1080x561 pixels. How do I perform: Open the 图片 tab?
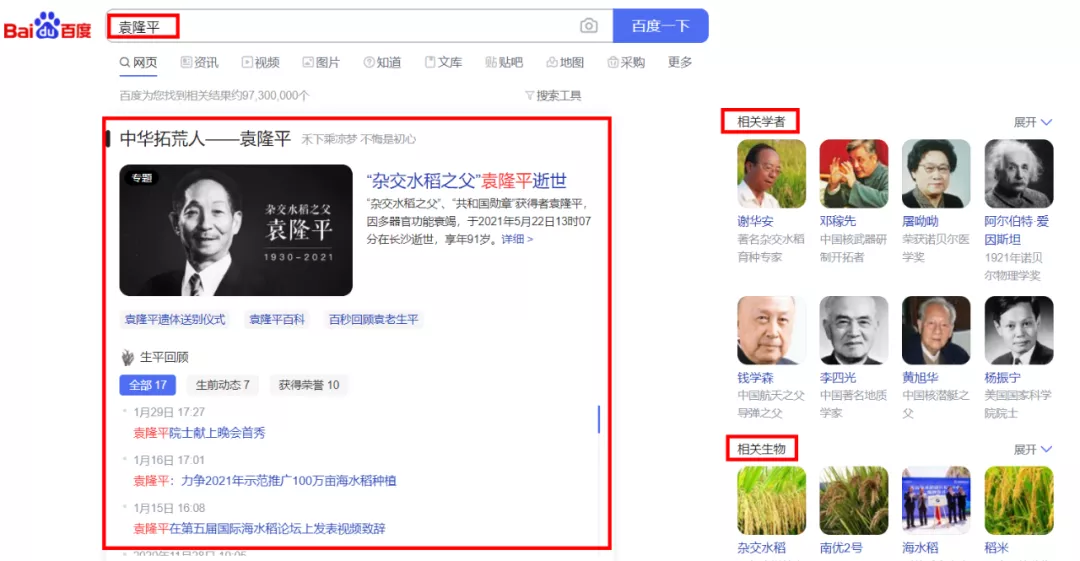pos(321,63)
